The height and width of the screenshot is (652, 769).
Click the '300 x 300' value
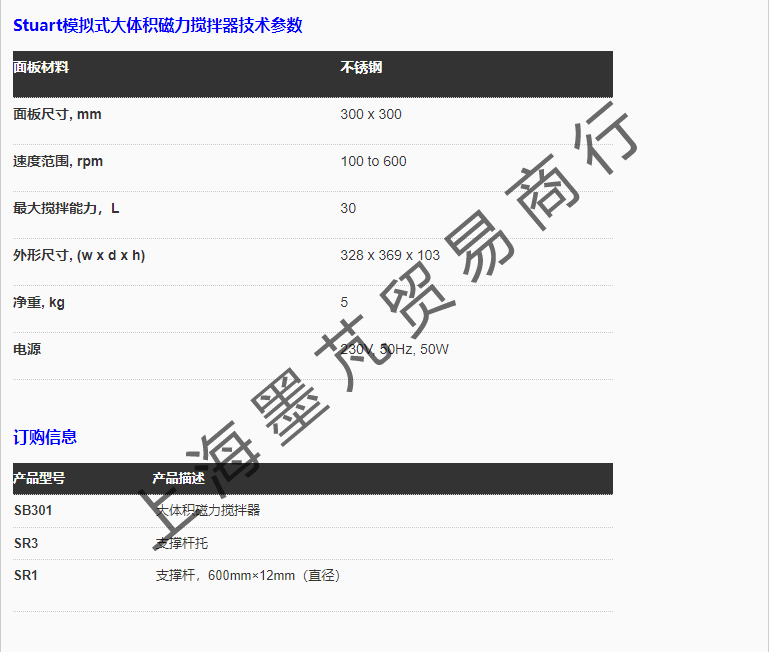click(371, 114)
